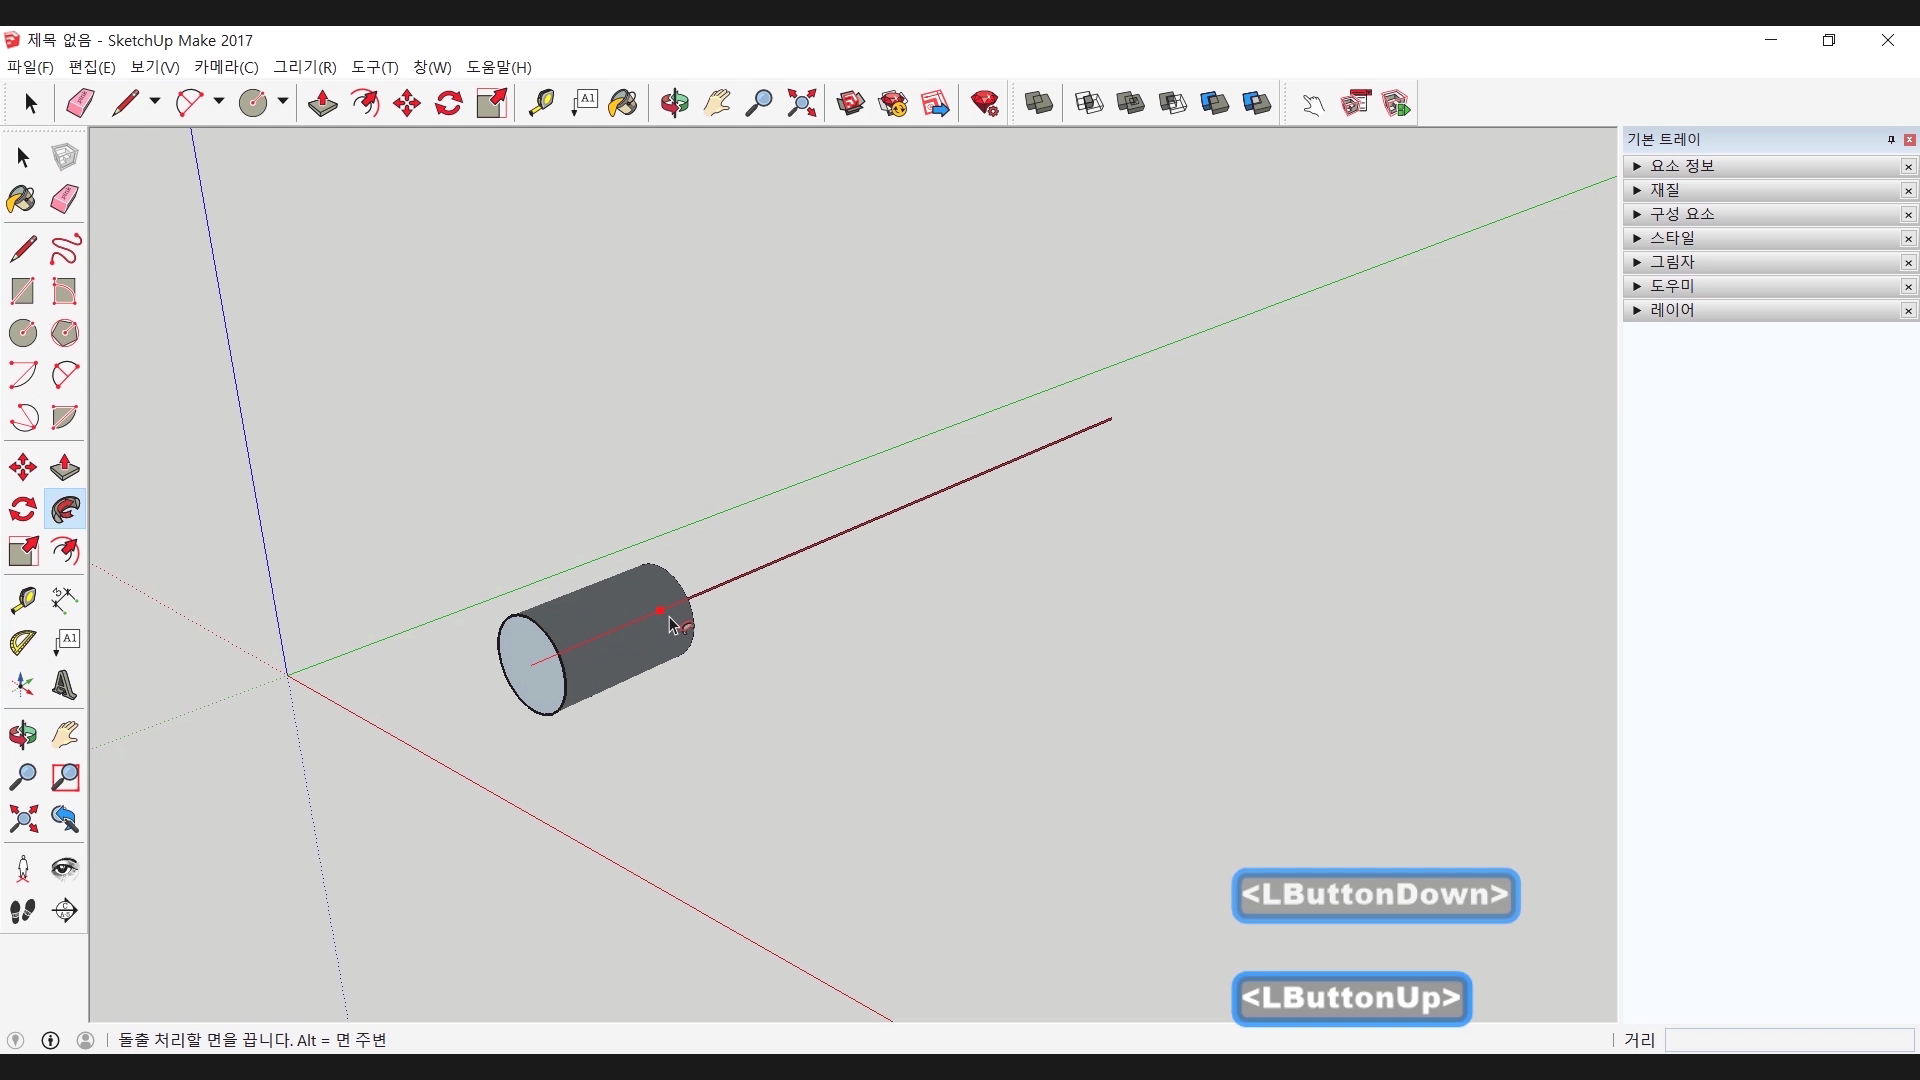Click the 거리 measurement input field
Image resolution: width=1920 pixels, height=1080 pixels.
(x=1788, y=1040)
